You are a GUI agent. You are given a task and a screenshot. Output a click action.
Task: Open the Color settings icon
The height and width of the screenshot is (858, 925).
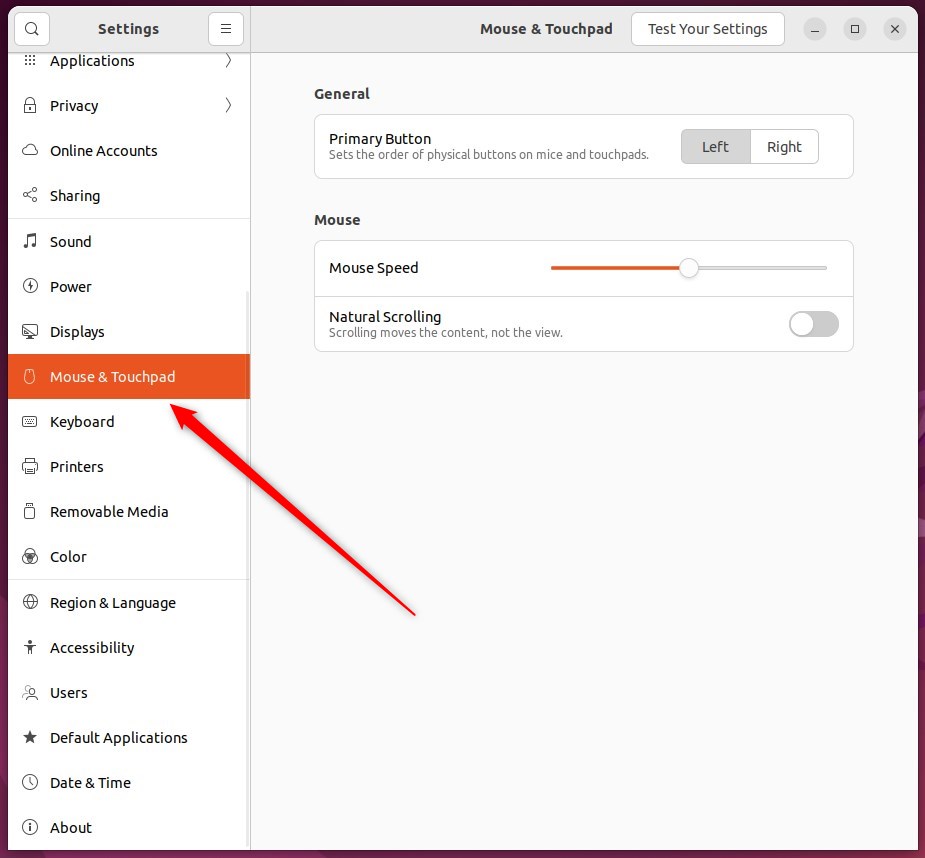(28, 556)
